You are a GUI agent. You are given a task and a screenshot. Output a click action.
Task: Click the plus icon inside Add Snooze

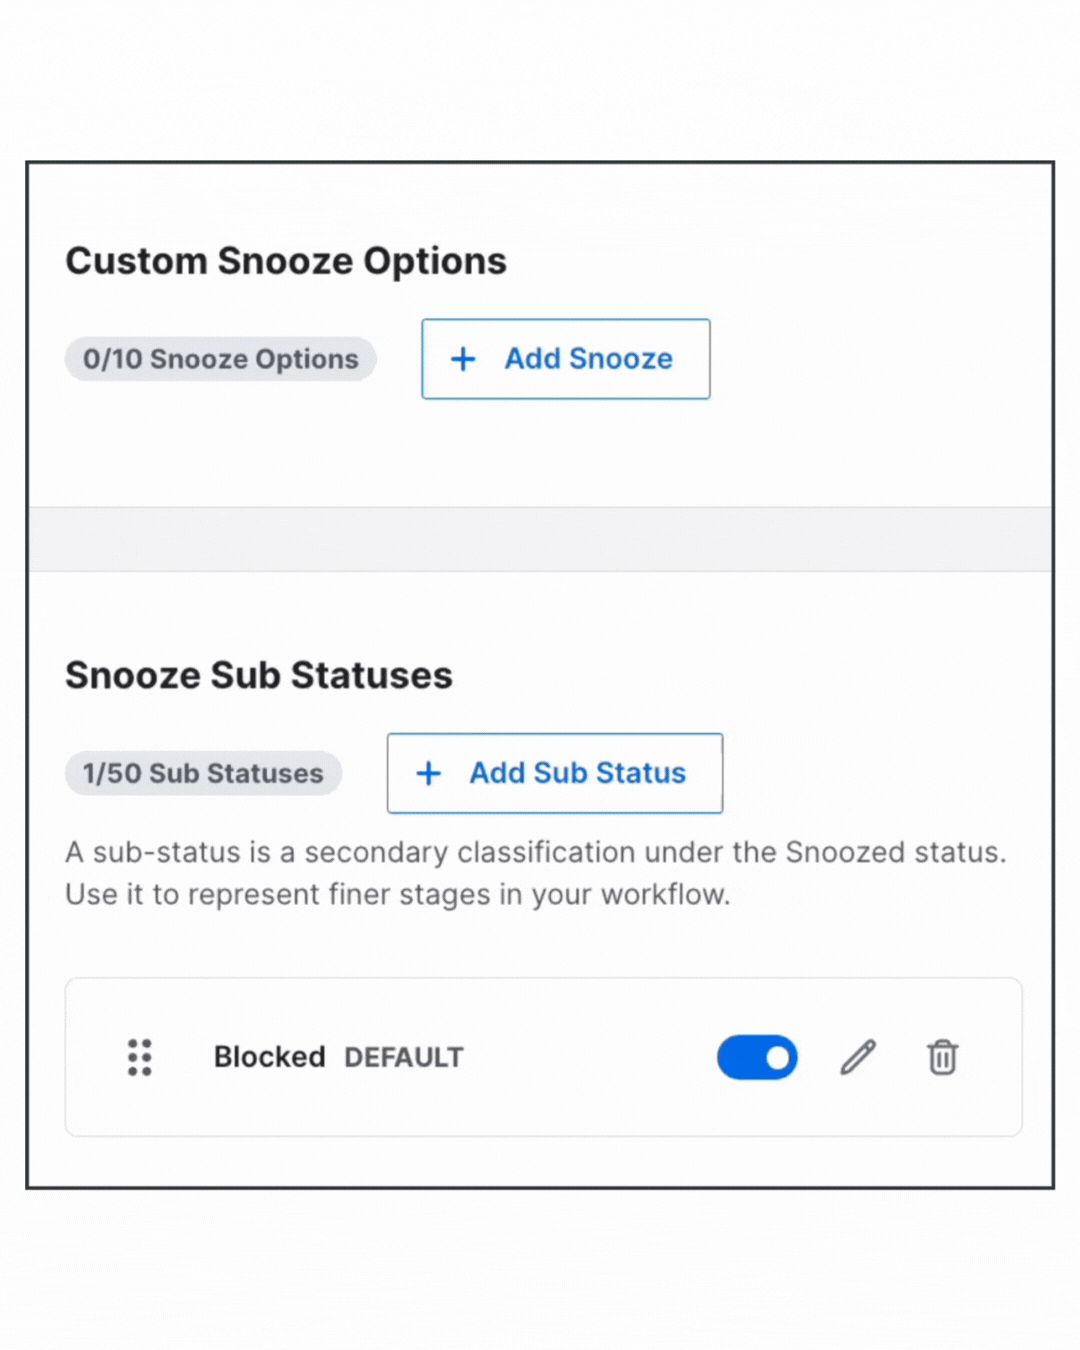click(463, 359)
